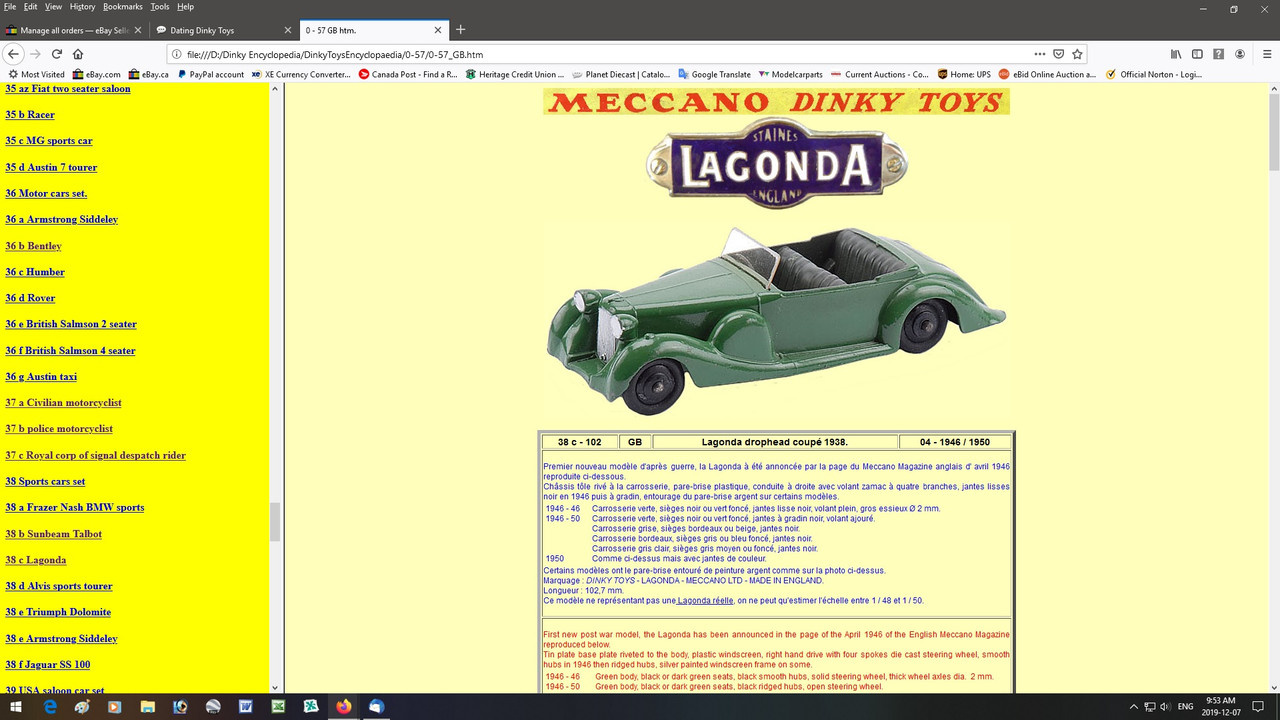This screenshot has width=1280, height=720.
Task: Open the Planet Diecast bookmark
Action: pyautogui.click(x=621, y=74)
